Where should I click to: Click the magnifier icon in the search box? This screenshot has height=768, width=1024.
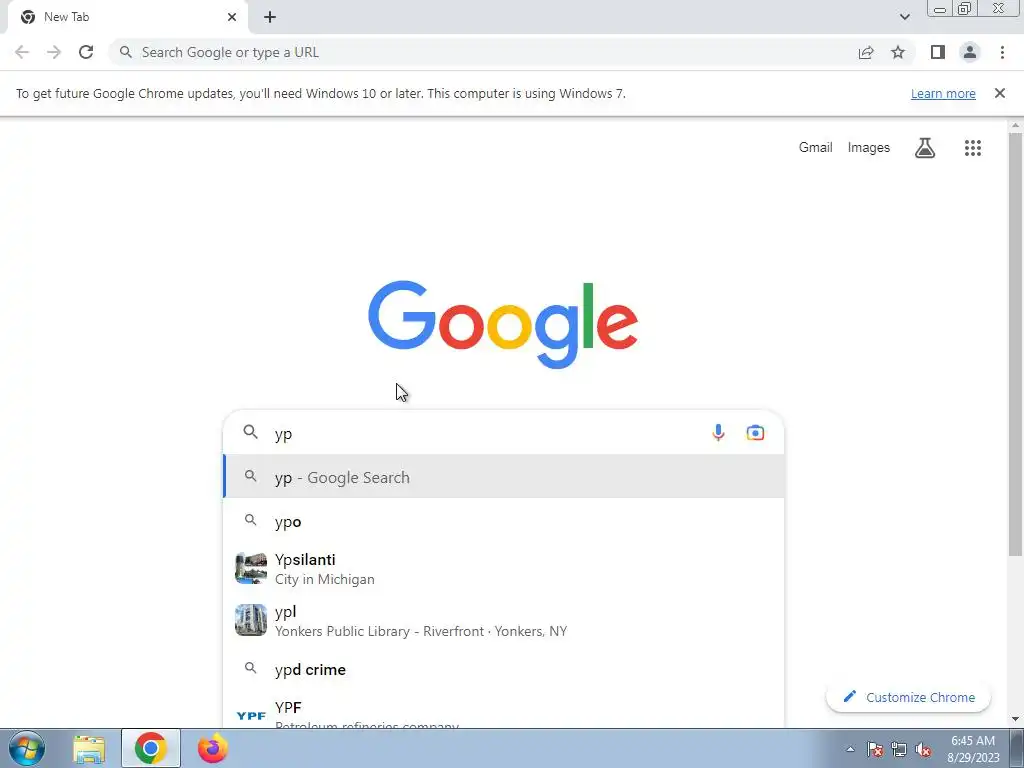point(251,432)
